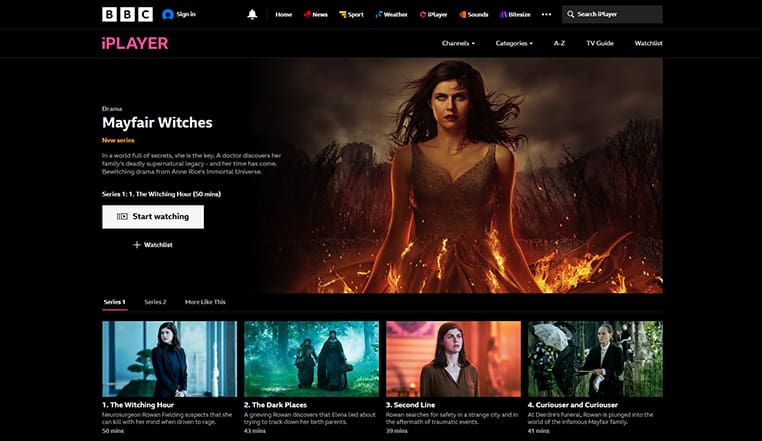
Task: Go to BBC Home
Action: 284,15
